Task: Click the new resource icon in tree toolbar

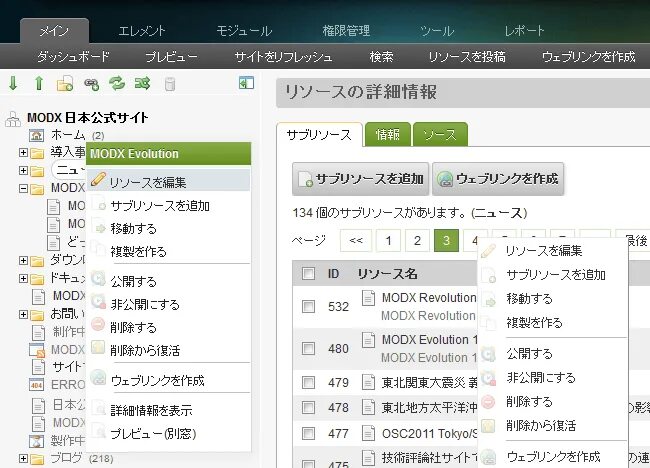Action: tap(65, 84)
